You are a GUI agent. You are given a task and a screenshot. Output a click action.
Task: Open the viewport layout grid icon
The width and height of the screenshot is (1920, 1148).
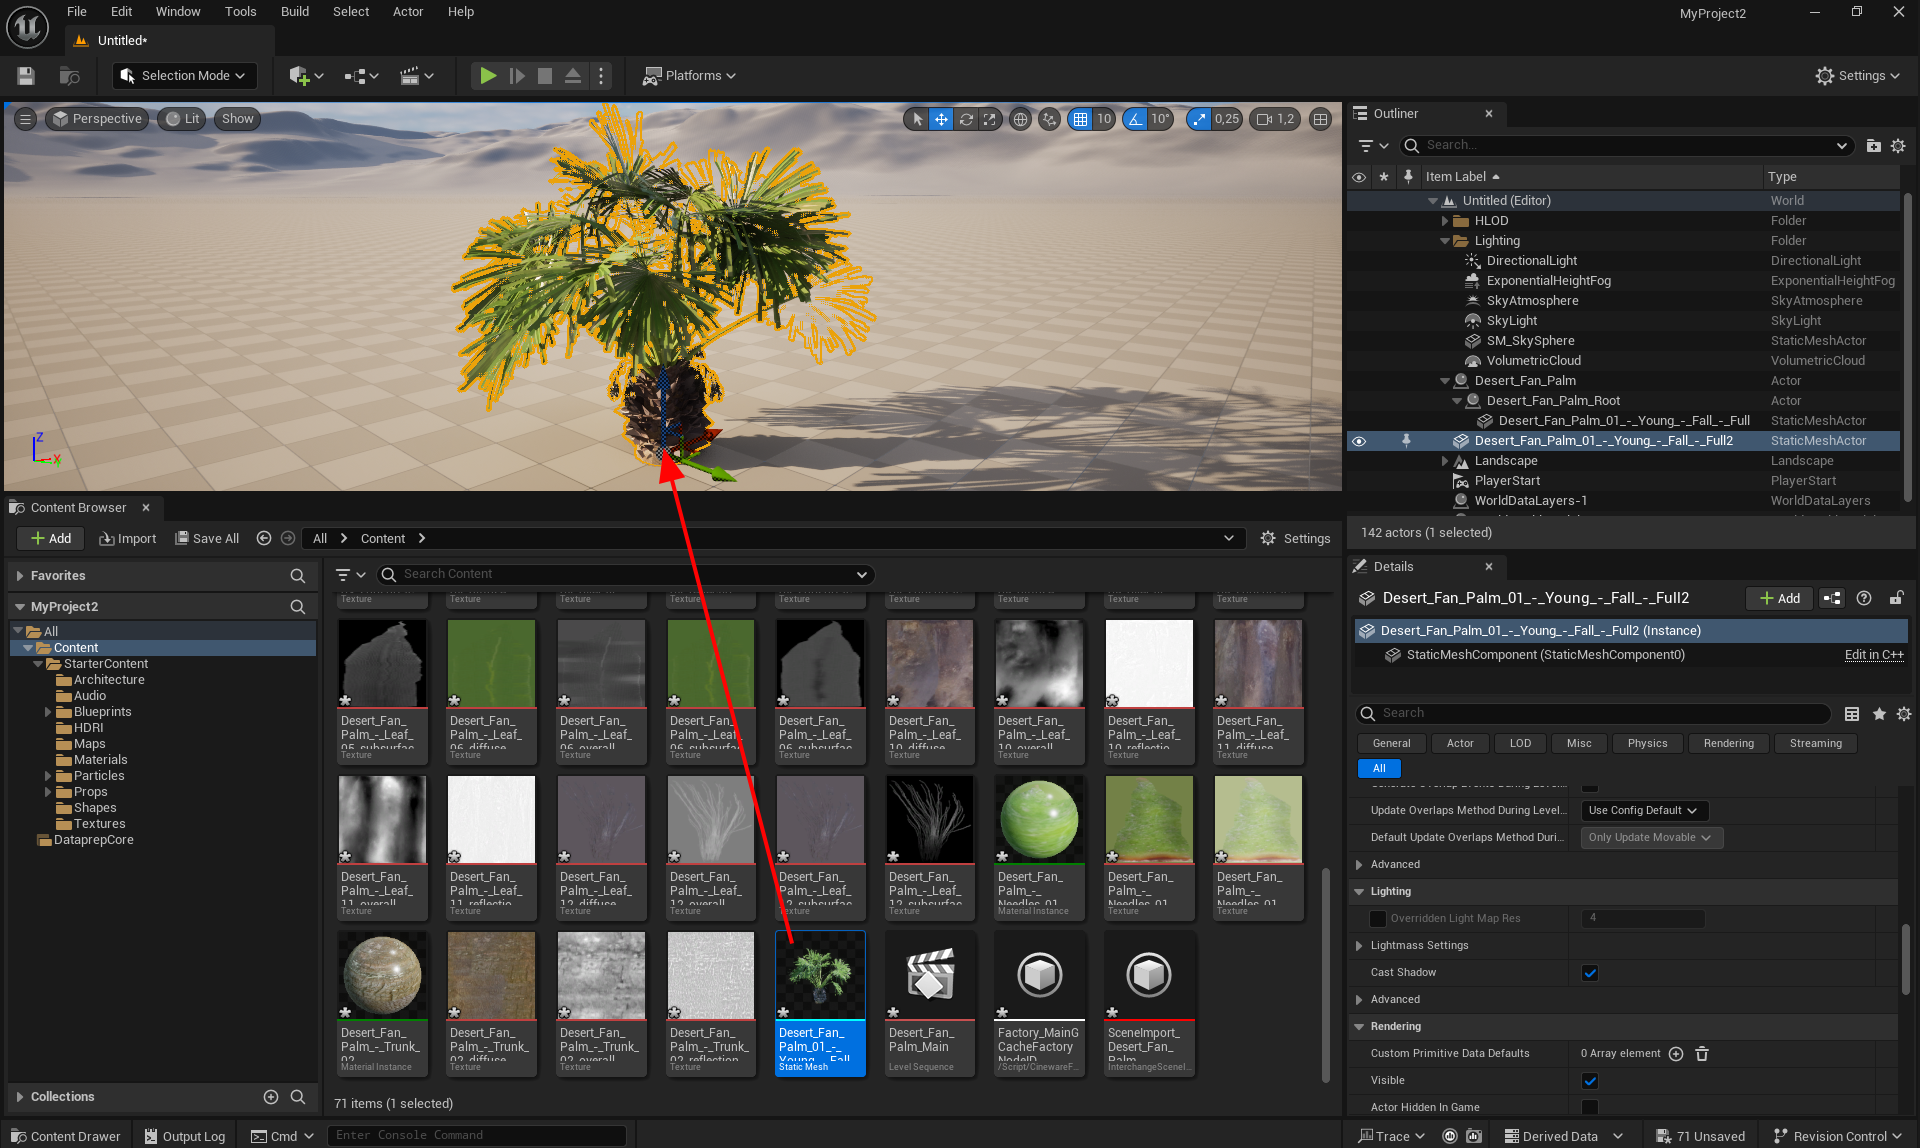pos(1321,119)
